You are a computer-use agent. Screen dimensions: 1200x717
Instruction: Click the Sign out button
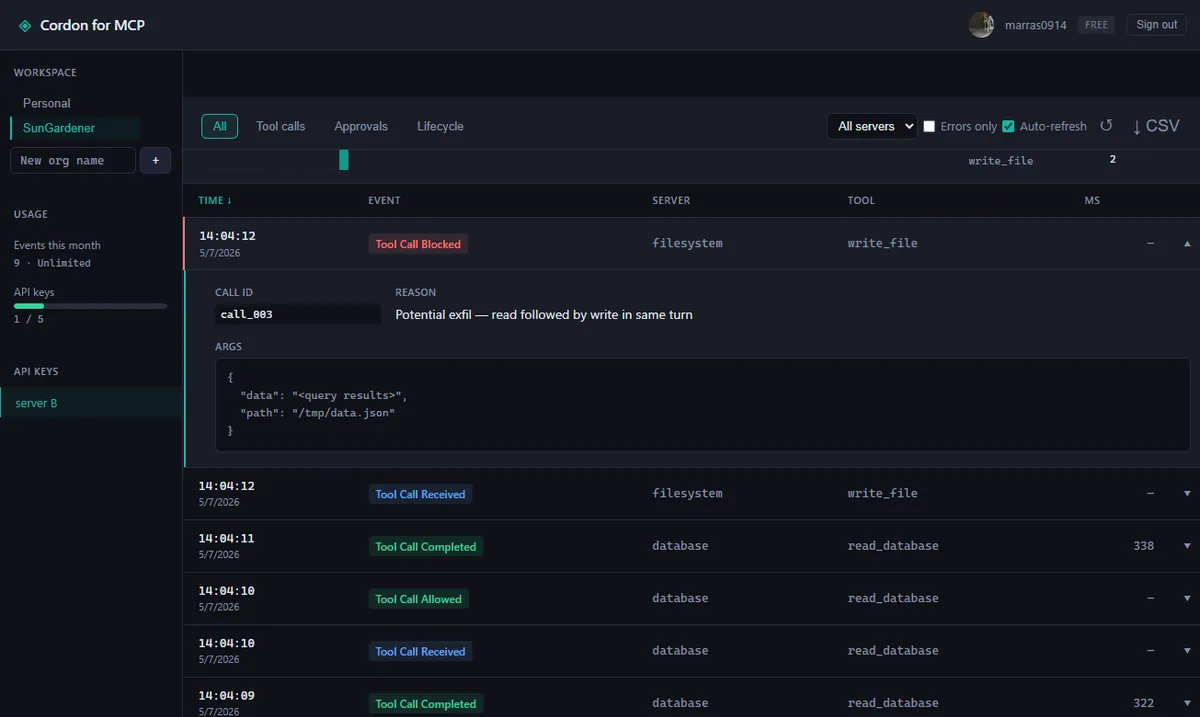(1156, 25)
